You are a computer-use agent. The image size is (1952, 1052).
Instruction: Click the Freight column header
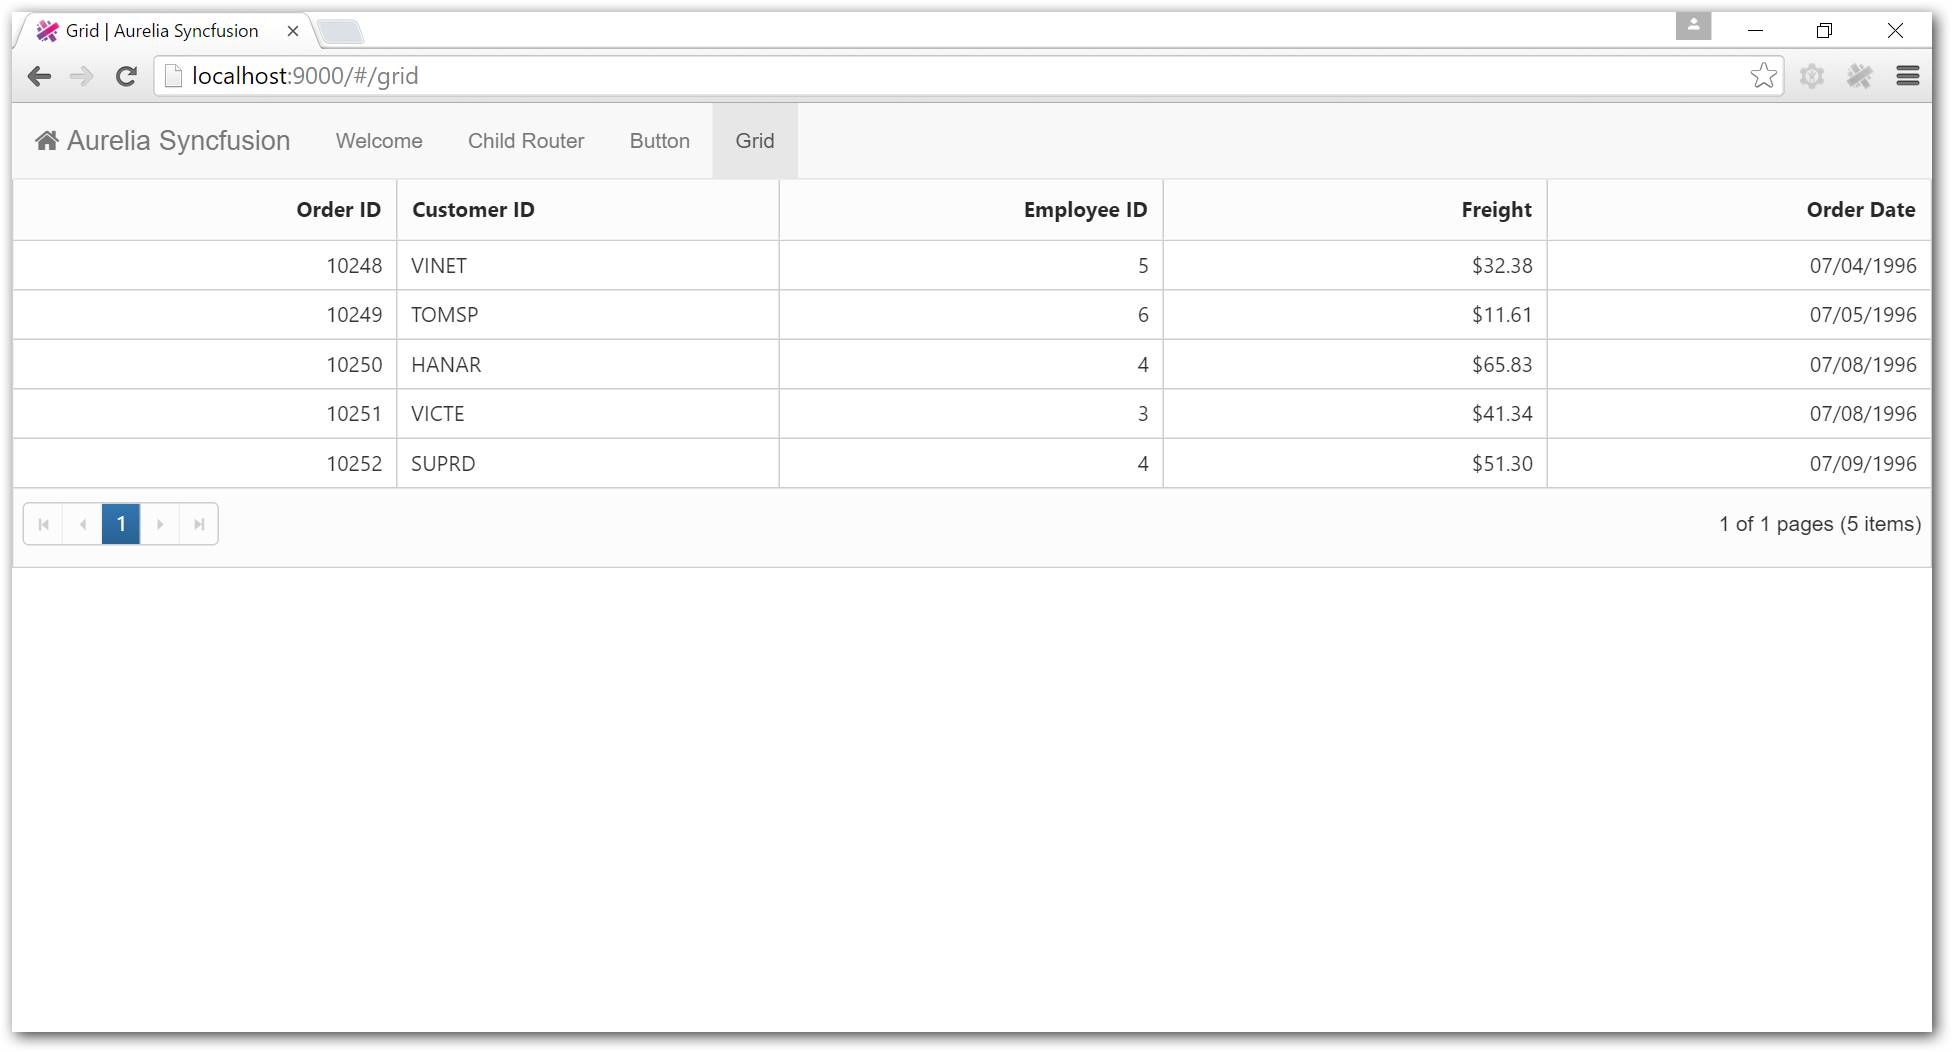1496,210
